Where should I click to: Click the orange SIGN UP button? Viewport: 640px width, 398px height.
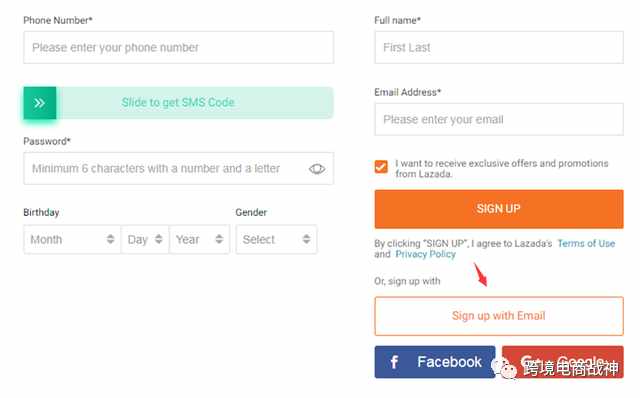[499, 209]
